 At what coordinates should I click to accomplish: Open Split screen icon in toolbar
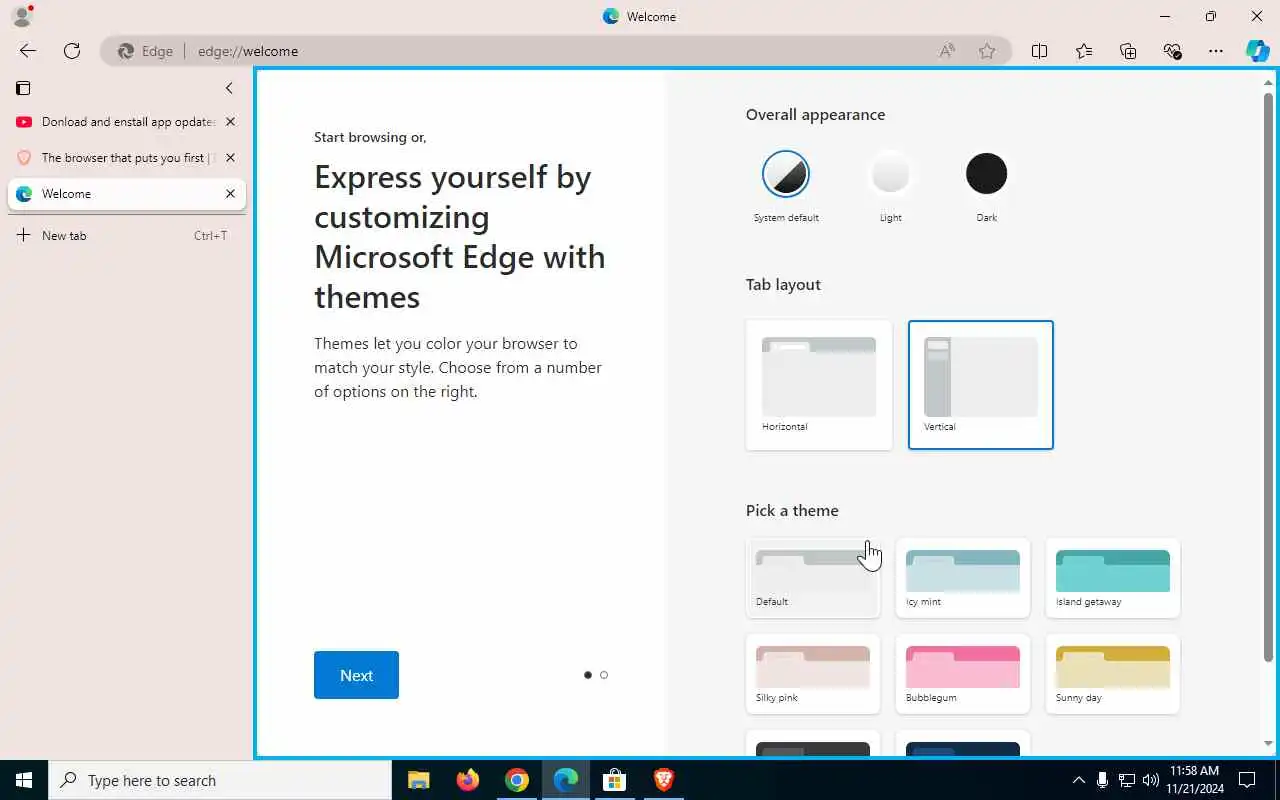point(1039,51)
